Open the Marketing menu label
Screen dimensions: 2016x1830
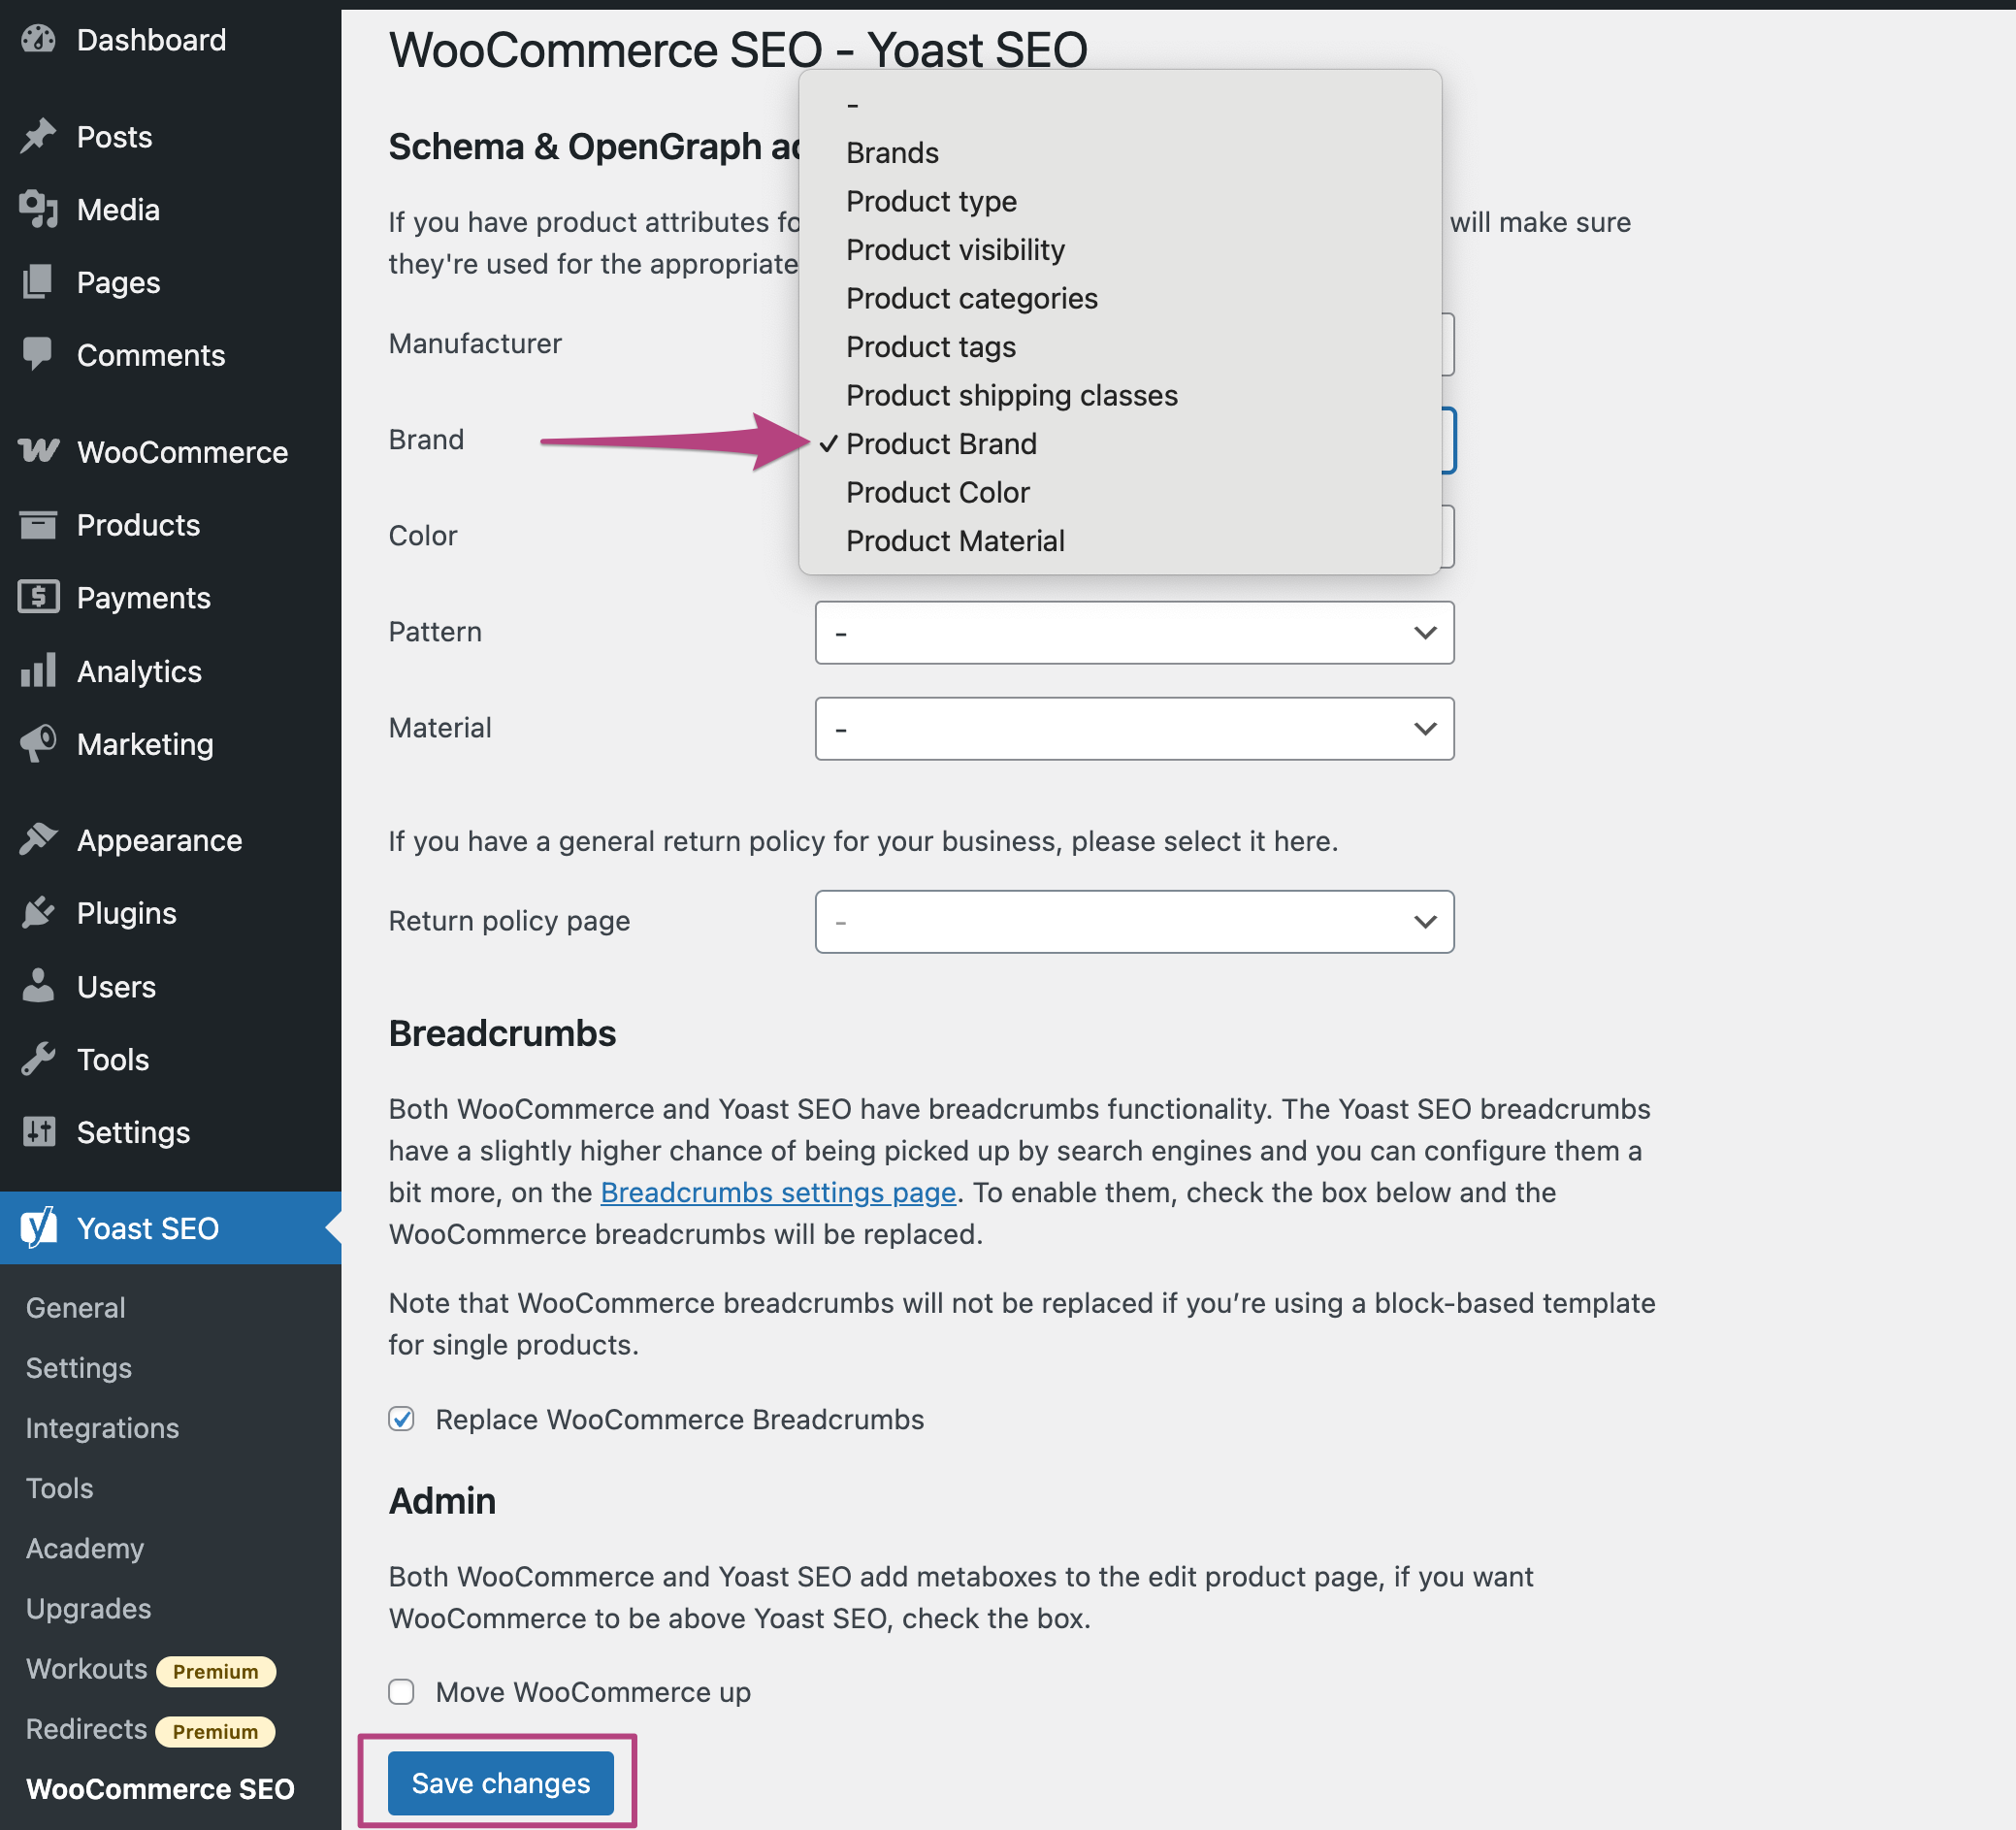tap(145, 744)
